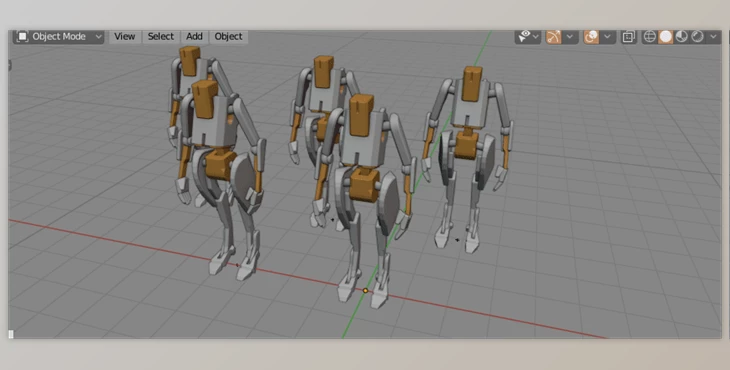Toggle viewport gizmos display
730x370 pixels.
pyautogui.click(x=554, y=37)
